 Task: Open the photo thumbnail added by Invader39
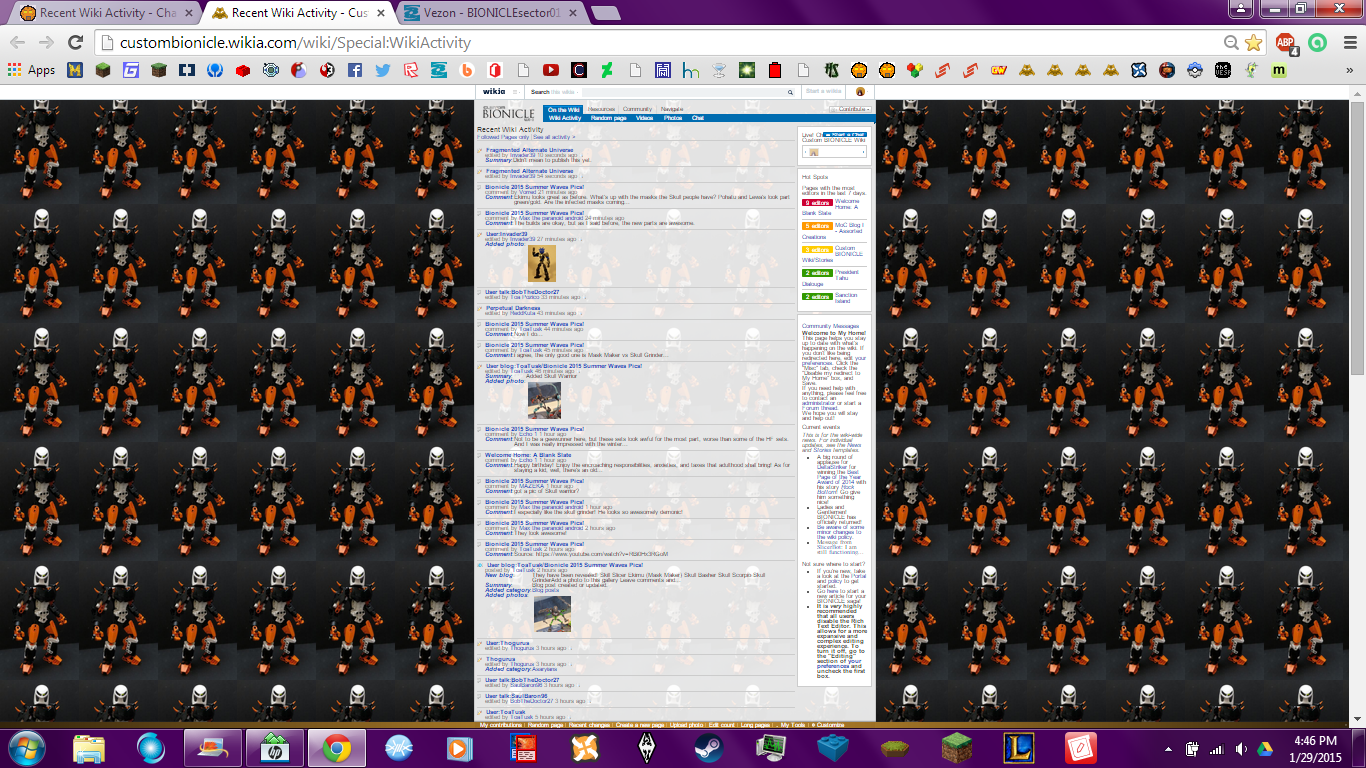point(541,264)
